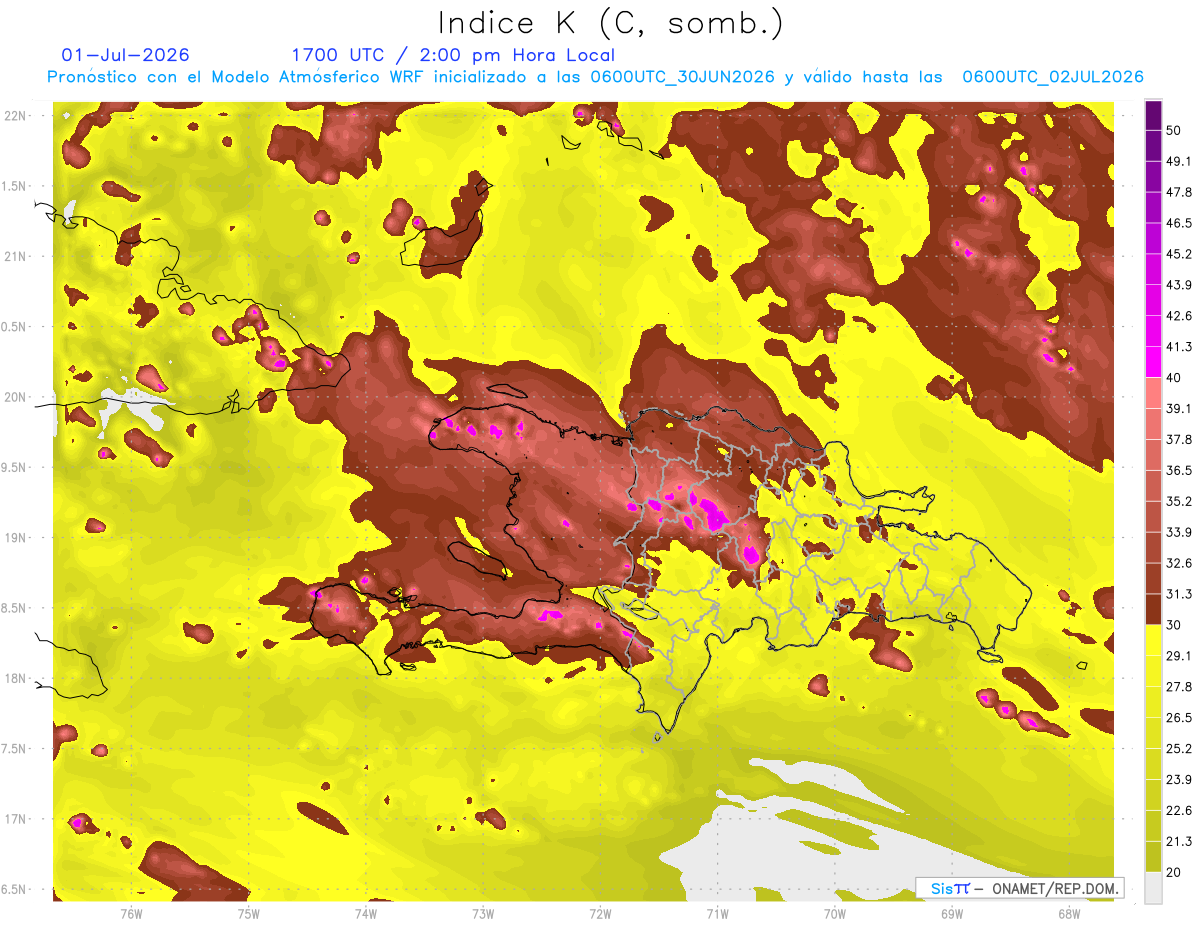Click the "73W" longitude label

point(483,913)
